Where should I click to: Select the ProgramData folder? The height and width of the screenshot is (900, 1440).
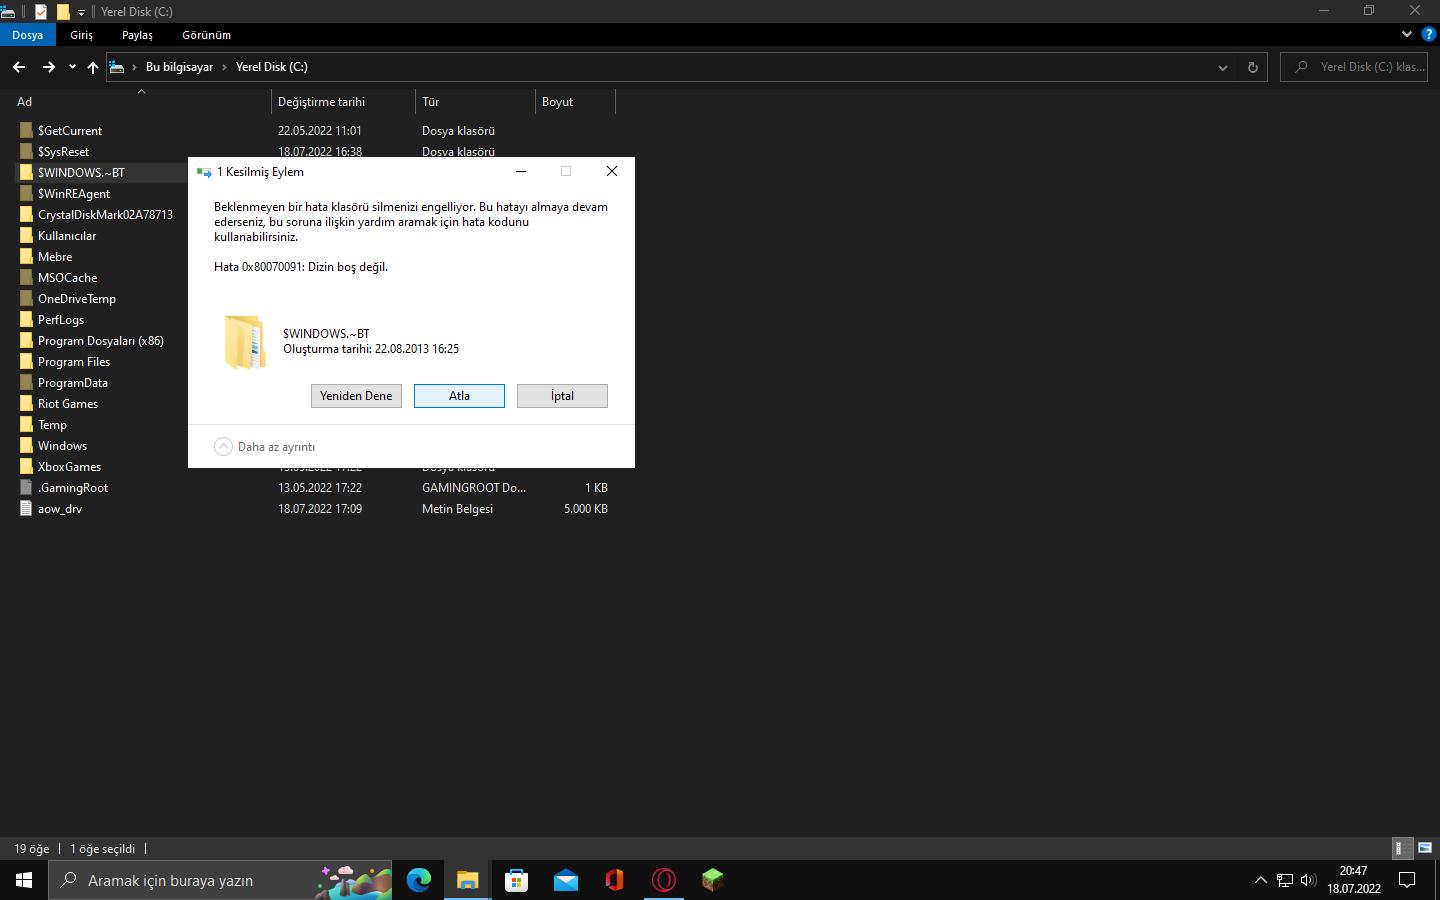tap(73, 383)
